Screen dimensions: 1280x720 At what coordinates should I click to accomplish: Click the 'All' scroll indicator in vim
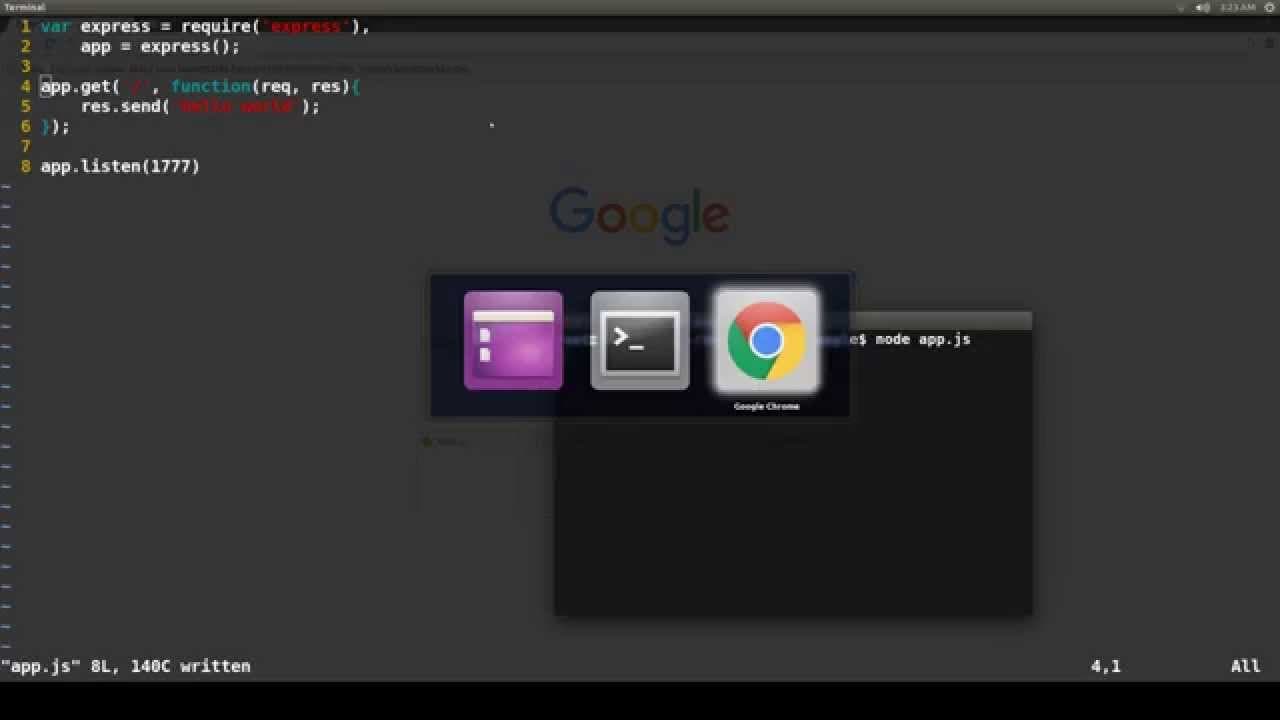1245,666
